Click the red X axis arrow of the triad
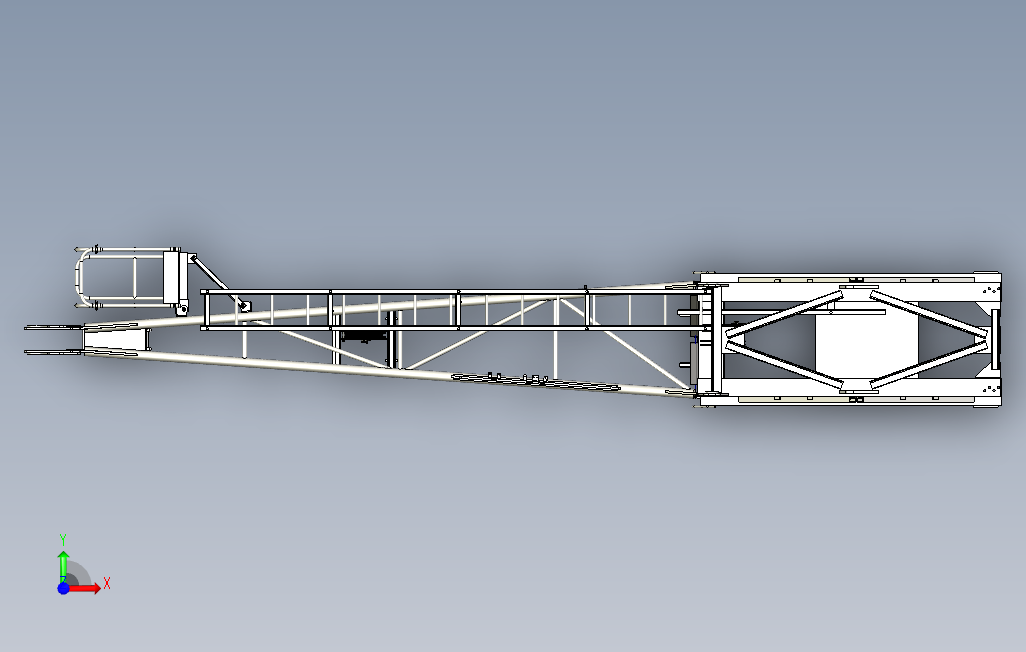The image size is (1026, 652). click(x=85, y=588)
